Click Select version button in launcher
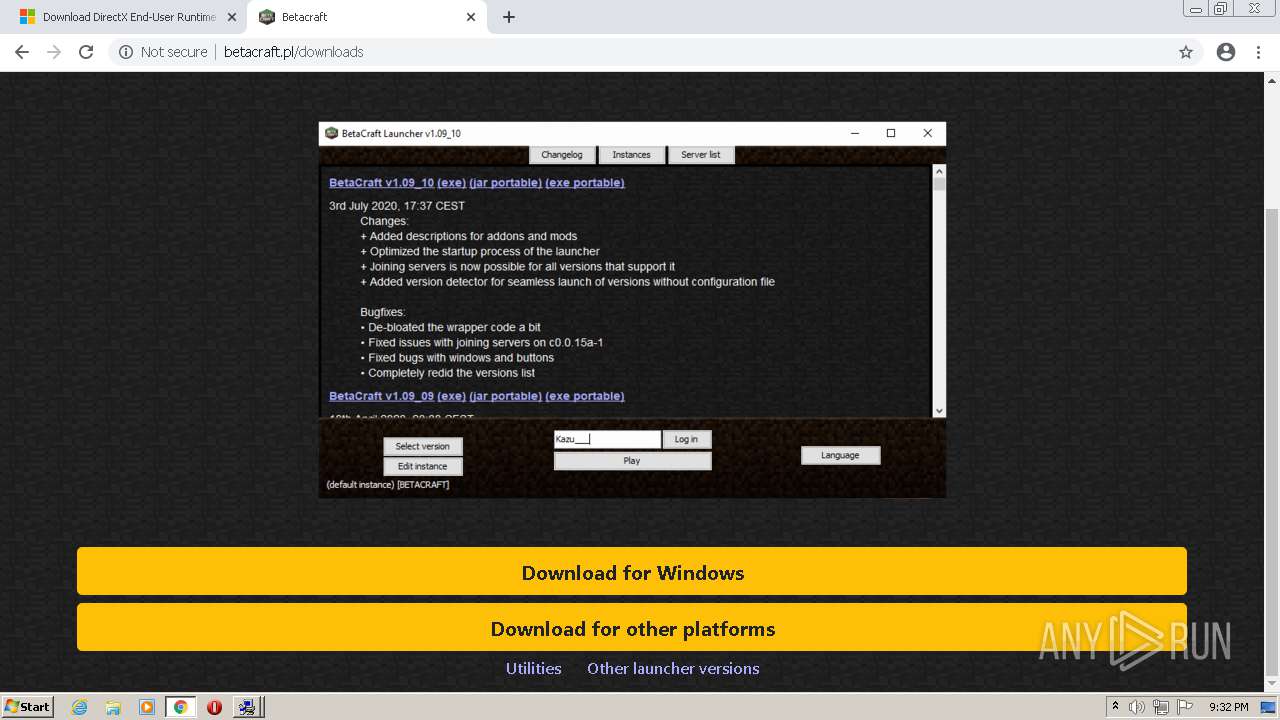The image size is (1280, 720). click(422, 447)
